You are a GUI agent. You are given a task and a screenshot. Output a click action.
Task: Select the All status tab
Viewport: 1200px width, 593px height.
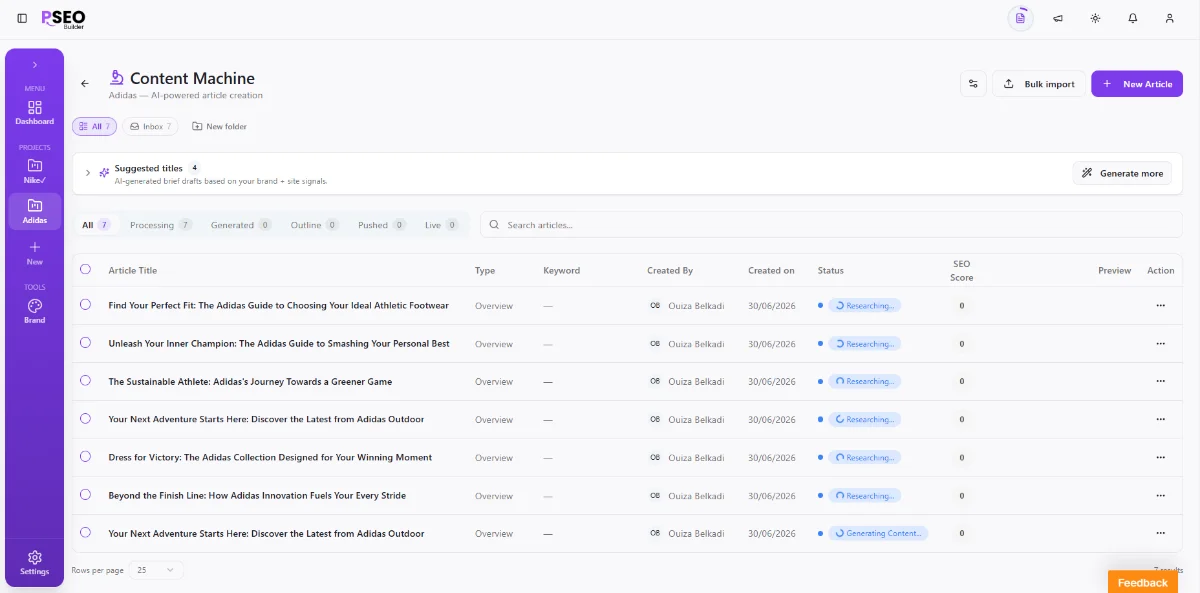click(96, 225)
